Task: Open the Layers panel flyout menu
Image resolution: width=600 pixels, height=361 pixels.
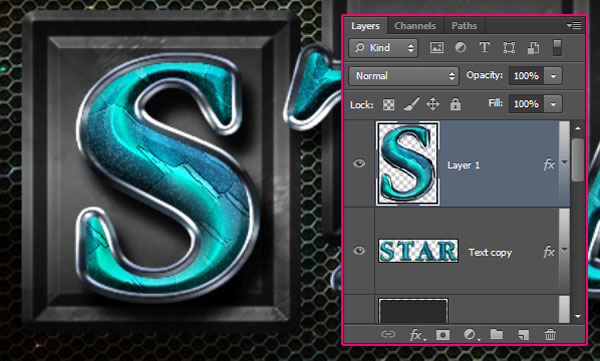Action: 574,25
